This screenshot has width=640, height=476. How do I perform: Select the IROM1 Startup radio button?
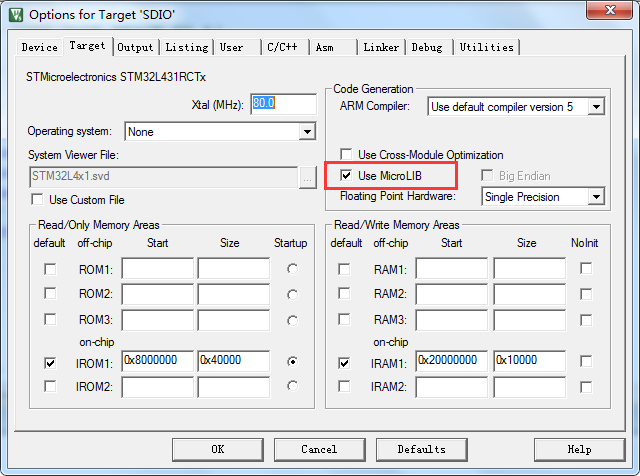(x=292, y=361)
